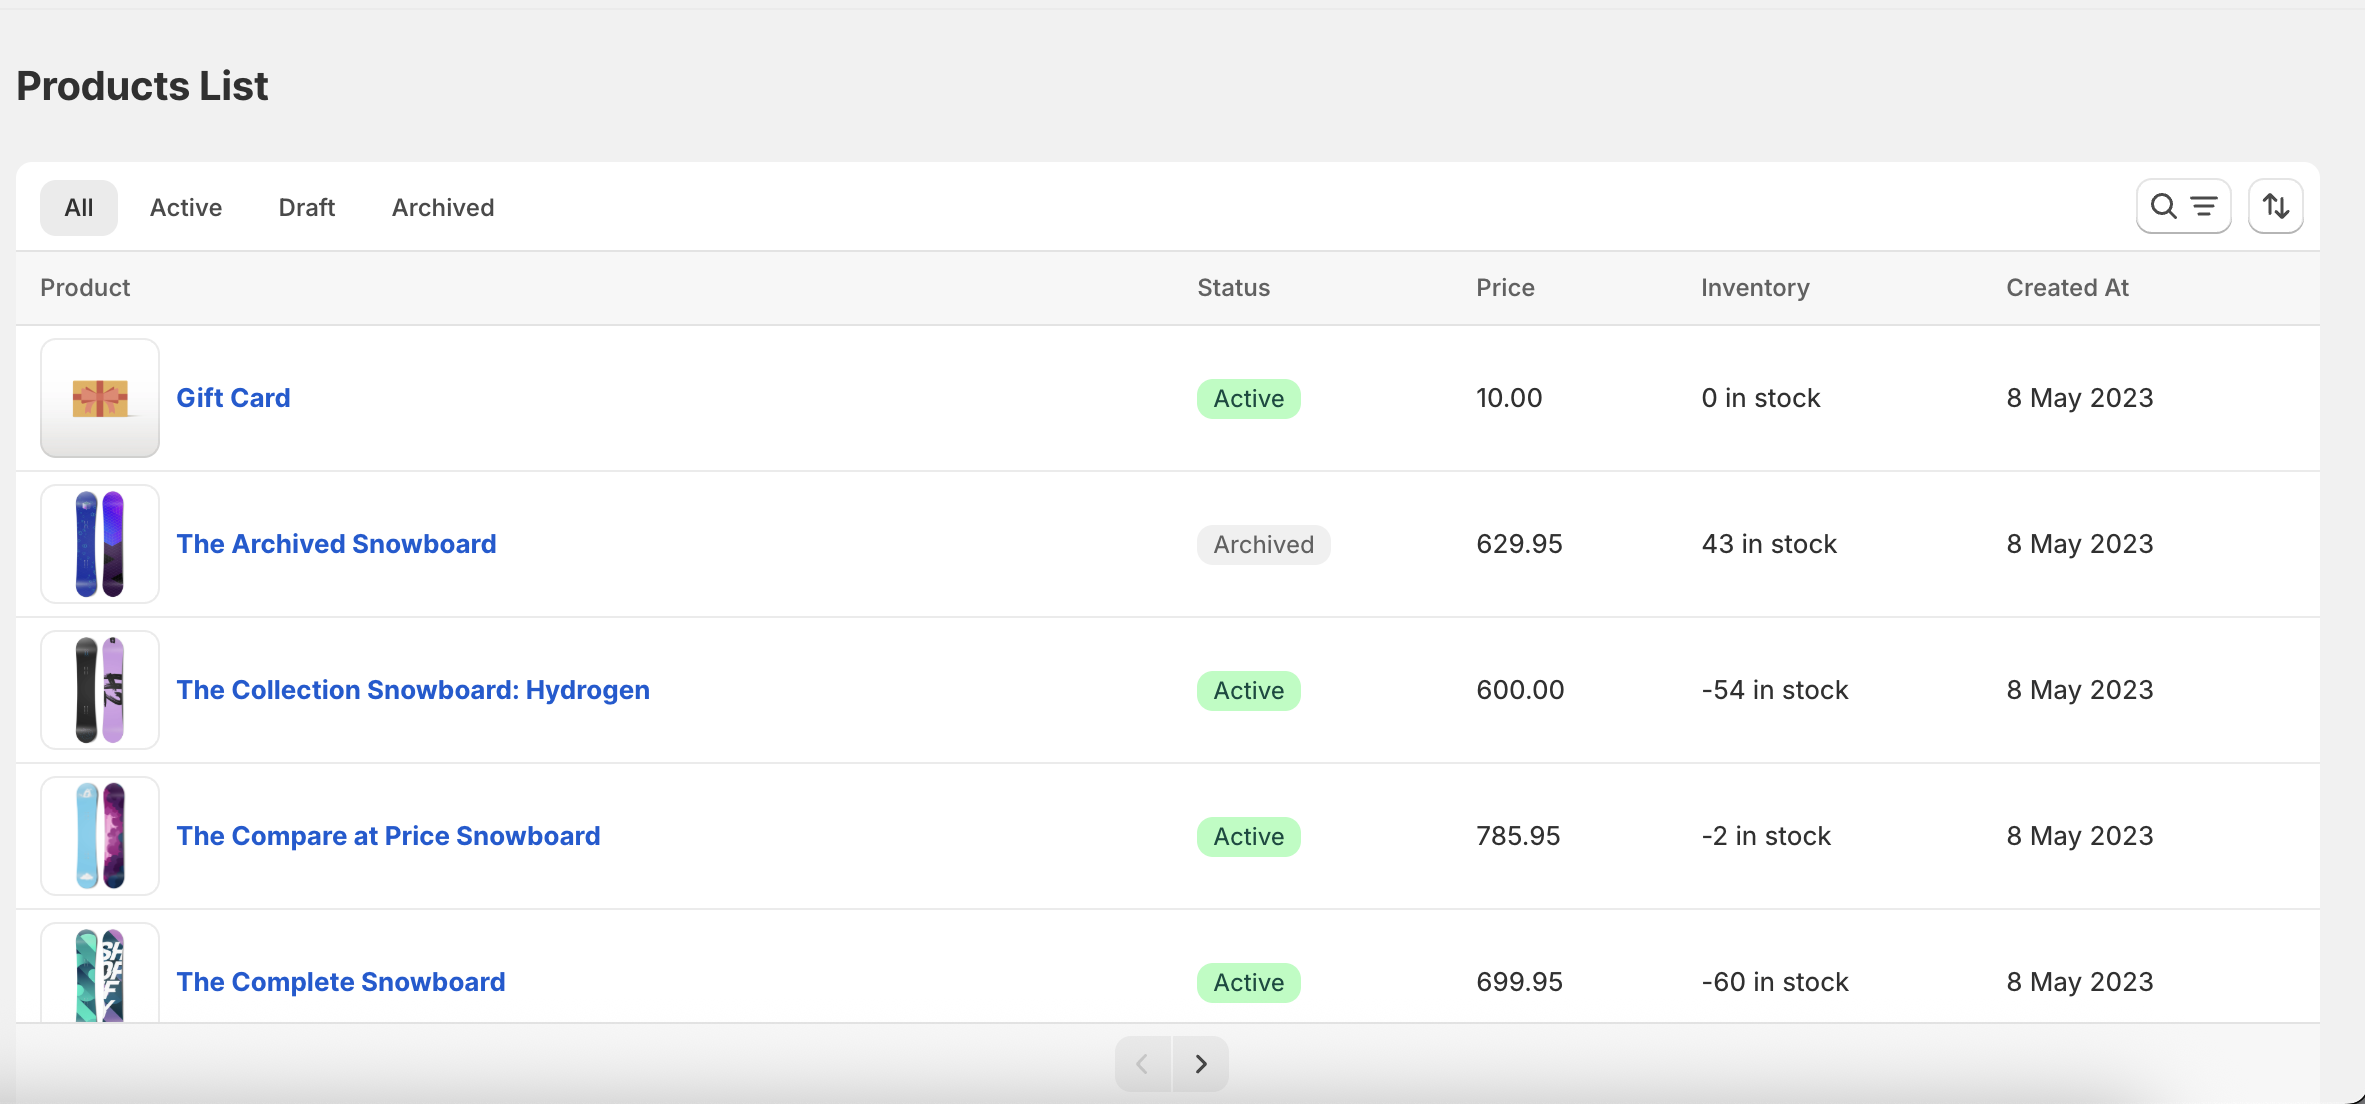This screenshot has width=2365, height=1104.
Task: Click the Gift Card created date
Action: [x=2080, y=398]
